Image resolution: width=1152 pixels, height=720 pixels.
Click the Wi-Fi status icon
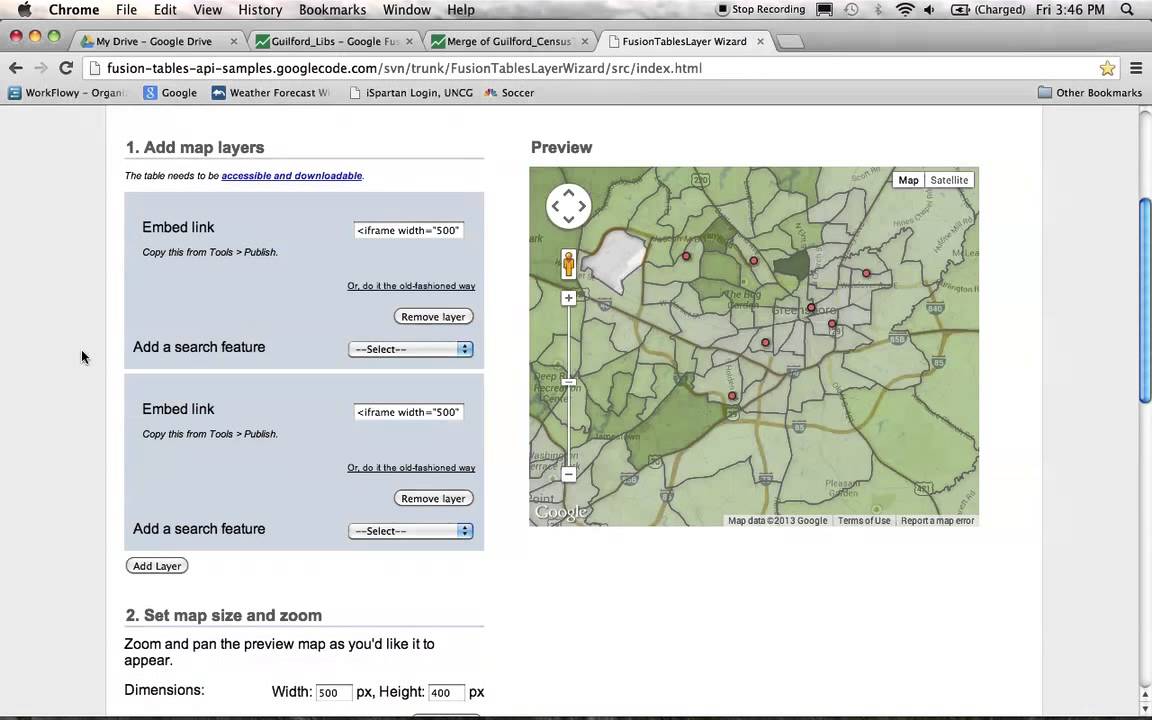[x=905, y=10]
